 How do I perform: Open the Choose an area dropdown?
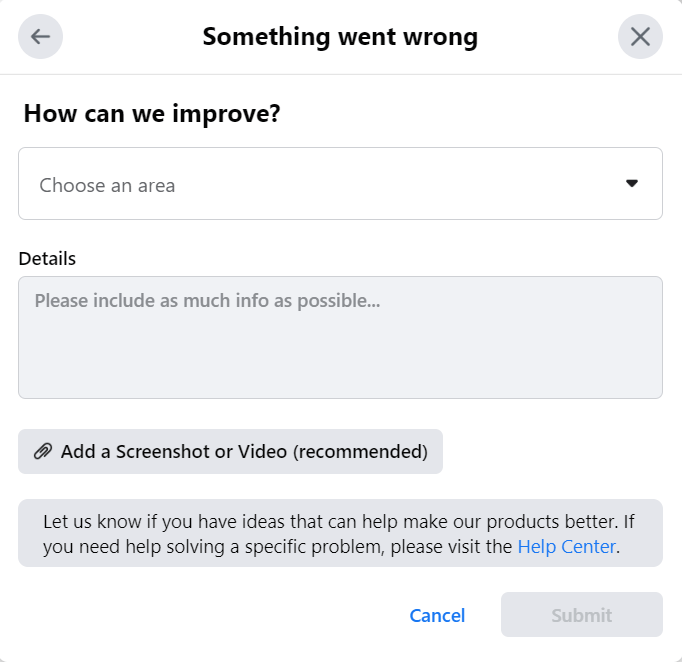pos(340,184)
